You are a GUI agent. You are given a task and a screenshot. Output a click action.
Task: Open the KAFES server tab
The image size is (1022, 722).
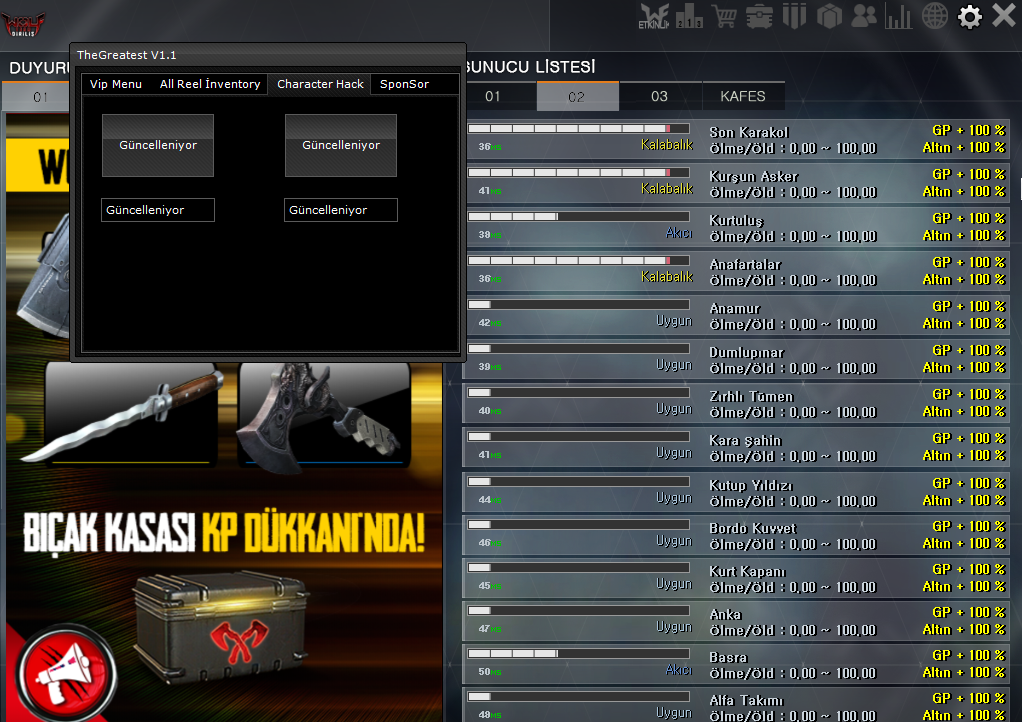(x=743, y=96)
